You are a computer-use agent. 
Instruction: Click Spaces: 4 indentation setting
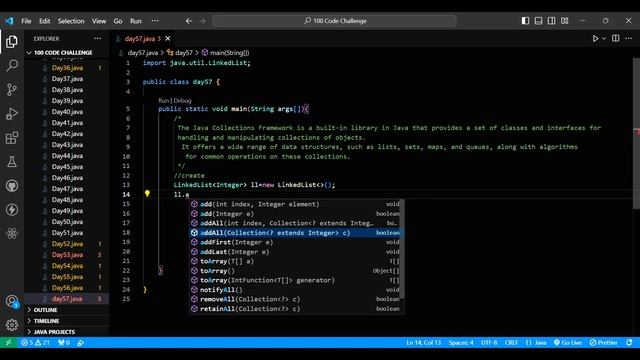(x=461, y=342)
